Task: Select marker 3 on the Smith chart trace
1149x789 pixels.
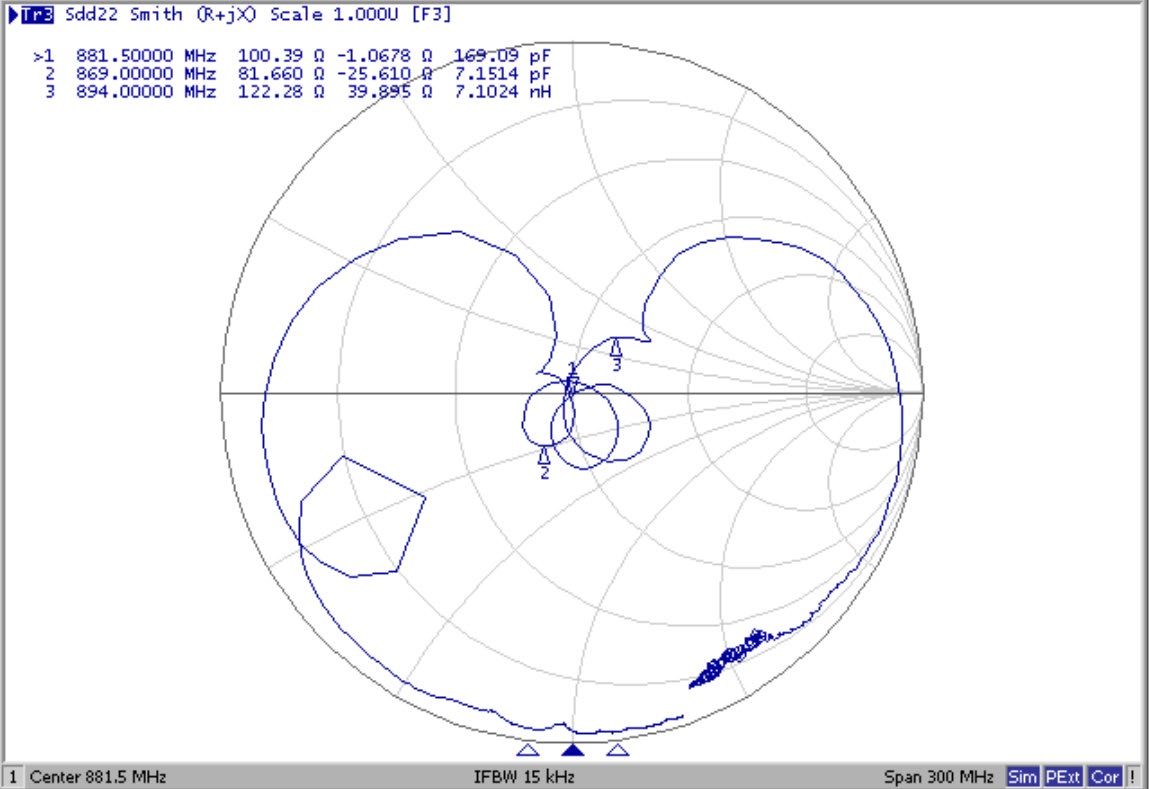Action: pyautogui.click(x=616, y=348)
